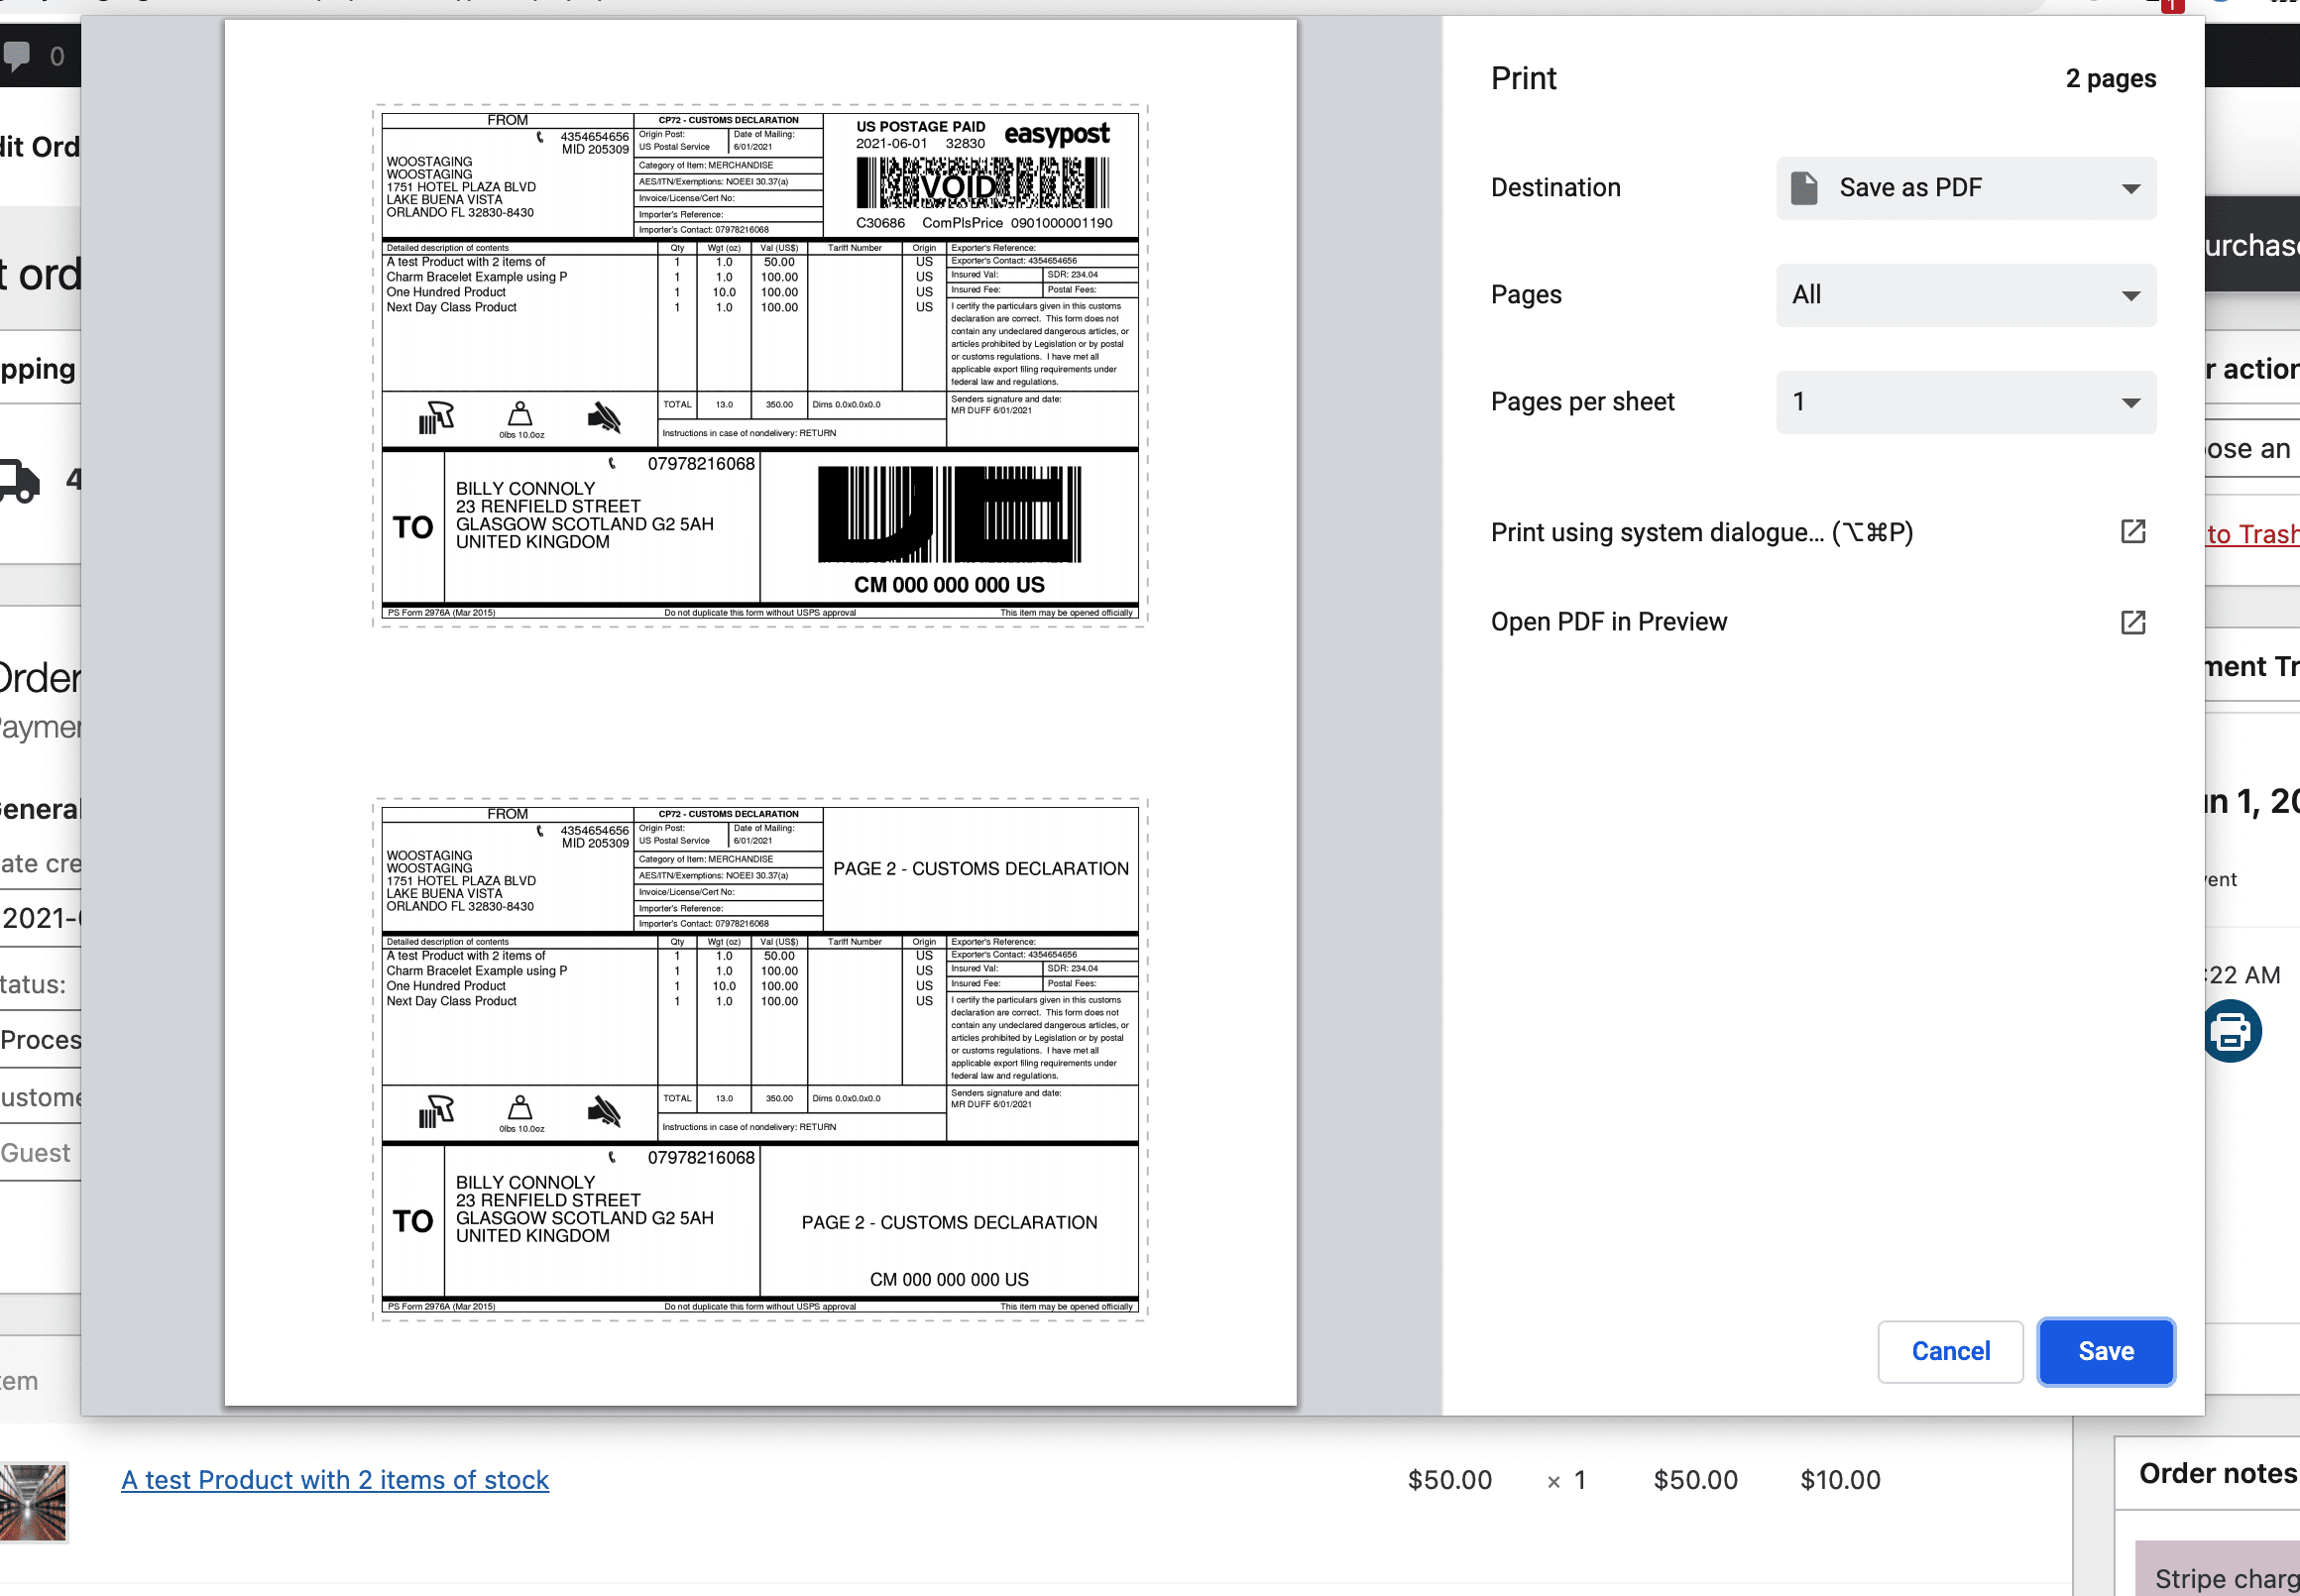This screenshot has width=2300, height=1596.
Task: Click the '2 pages' count text
Action: point(2110,79)
